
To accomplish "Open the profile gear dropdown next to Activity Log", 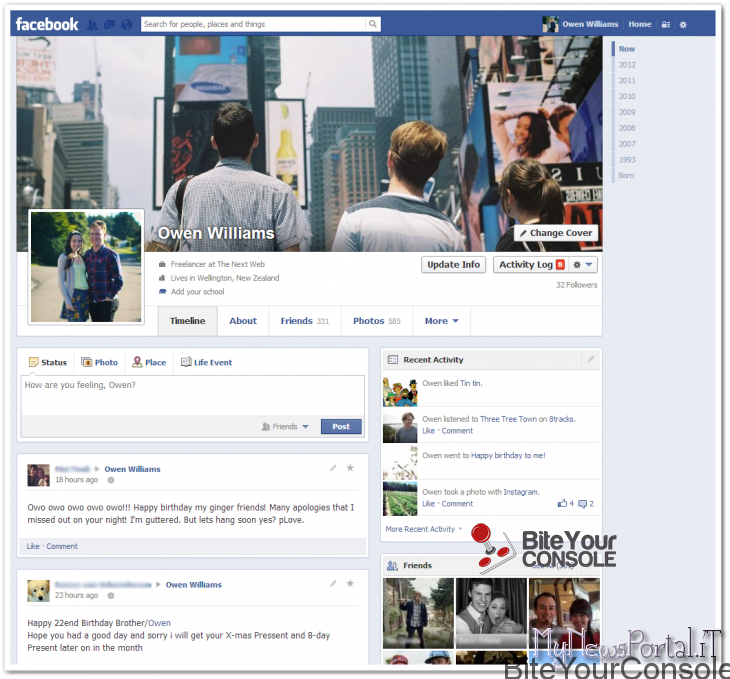I will 582,265.
